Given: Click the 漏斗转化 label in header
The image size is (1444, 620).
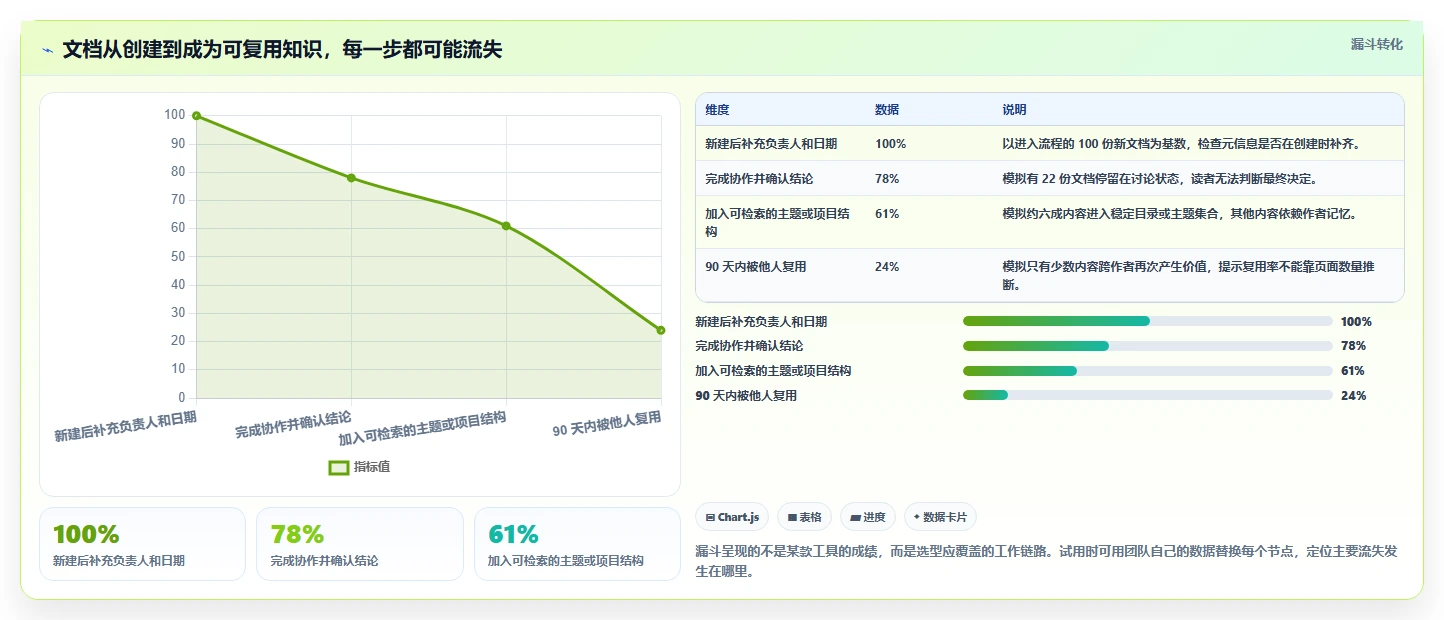Looking at the screenshot, I should [x=1376, y=45].
